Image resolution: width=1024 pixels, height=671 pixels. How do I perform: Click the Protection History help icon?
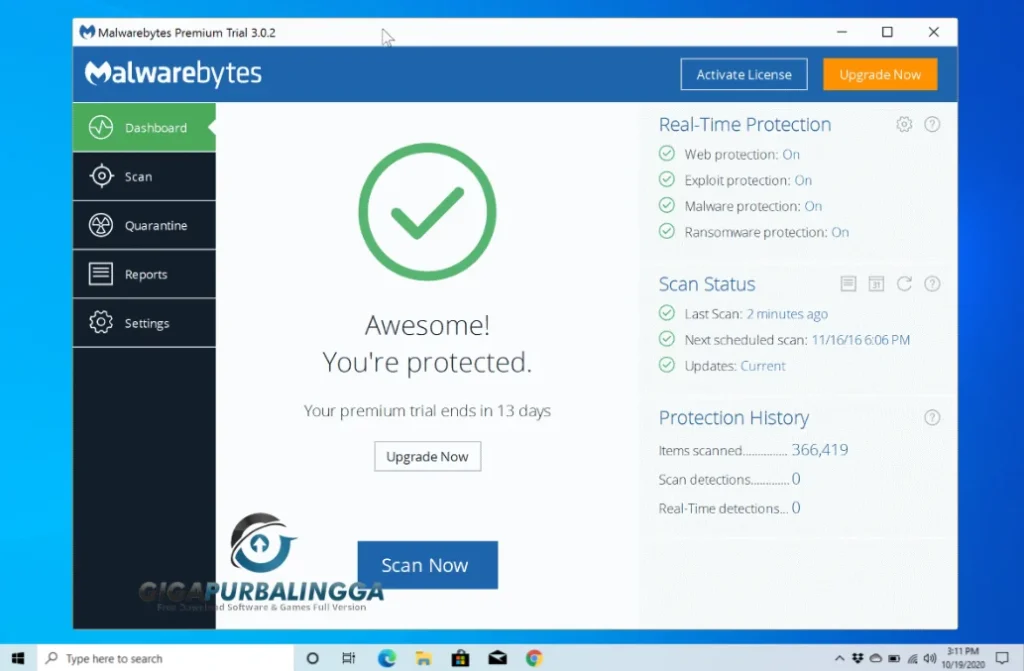tap(932, 417)
